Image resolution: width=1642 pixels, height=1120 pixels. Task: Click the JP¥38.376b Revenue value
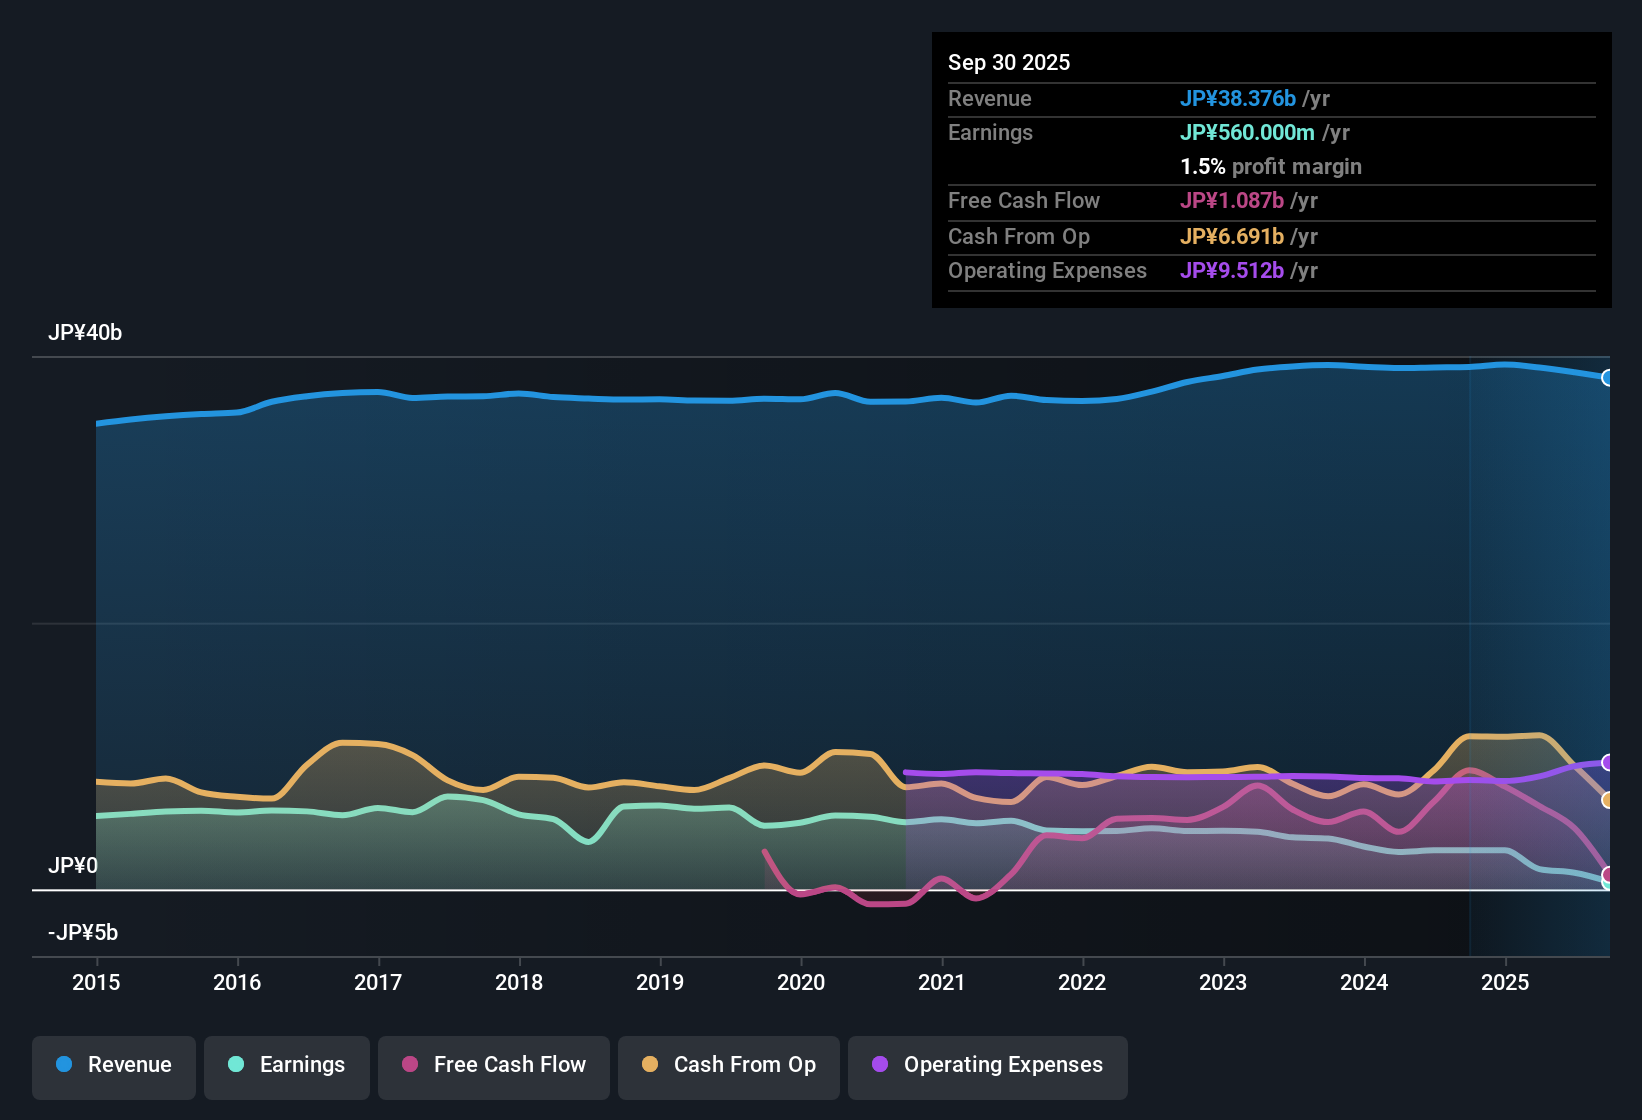point(1238,98)
